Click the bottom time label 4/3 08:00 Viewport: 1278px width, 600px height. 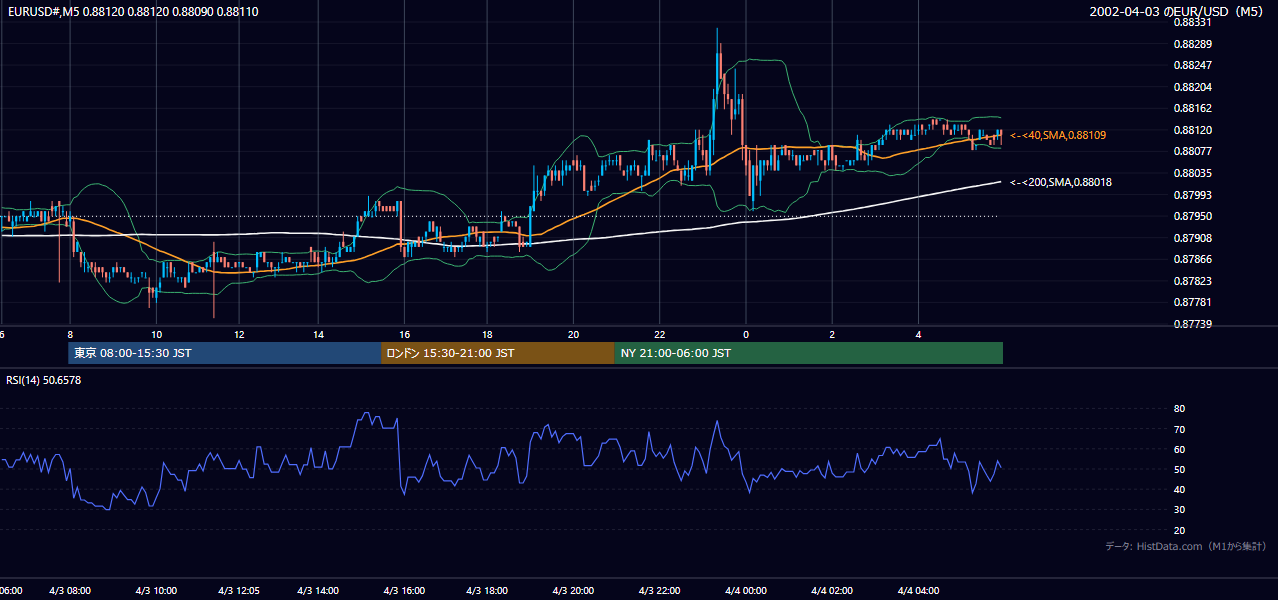pyautogui.click(x=71, y=591)
